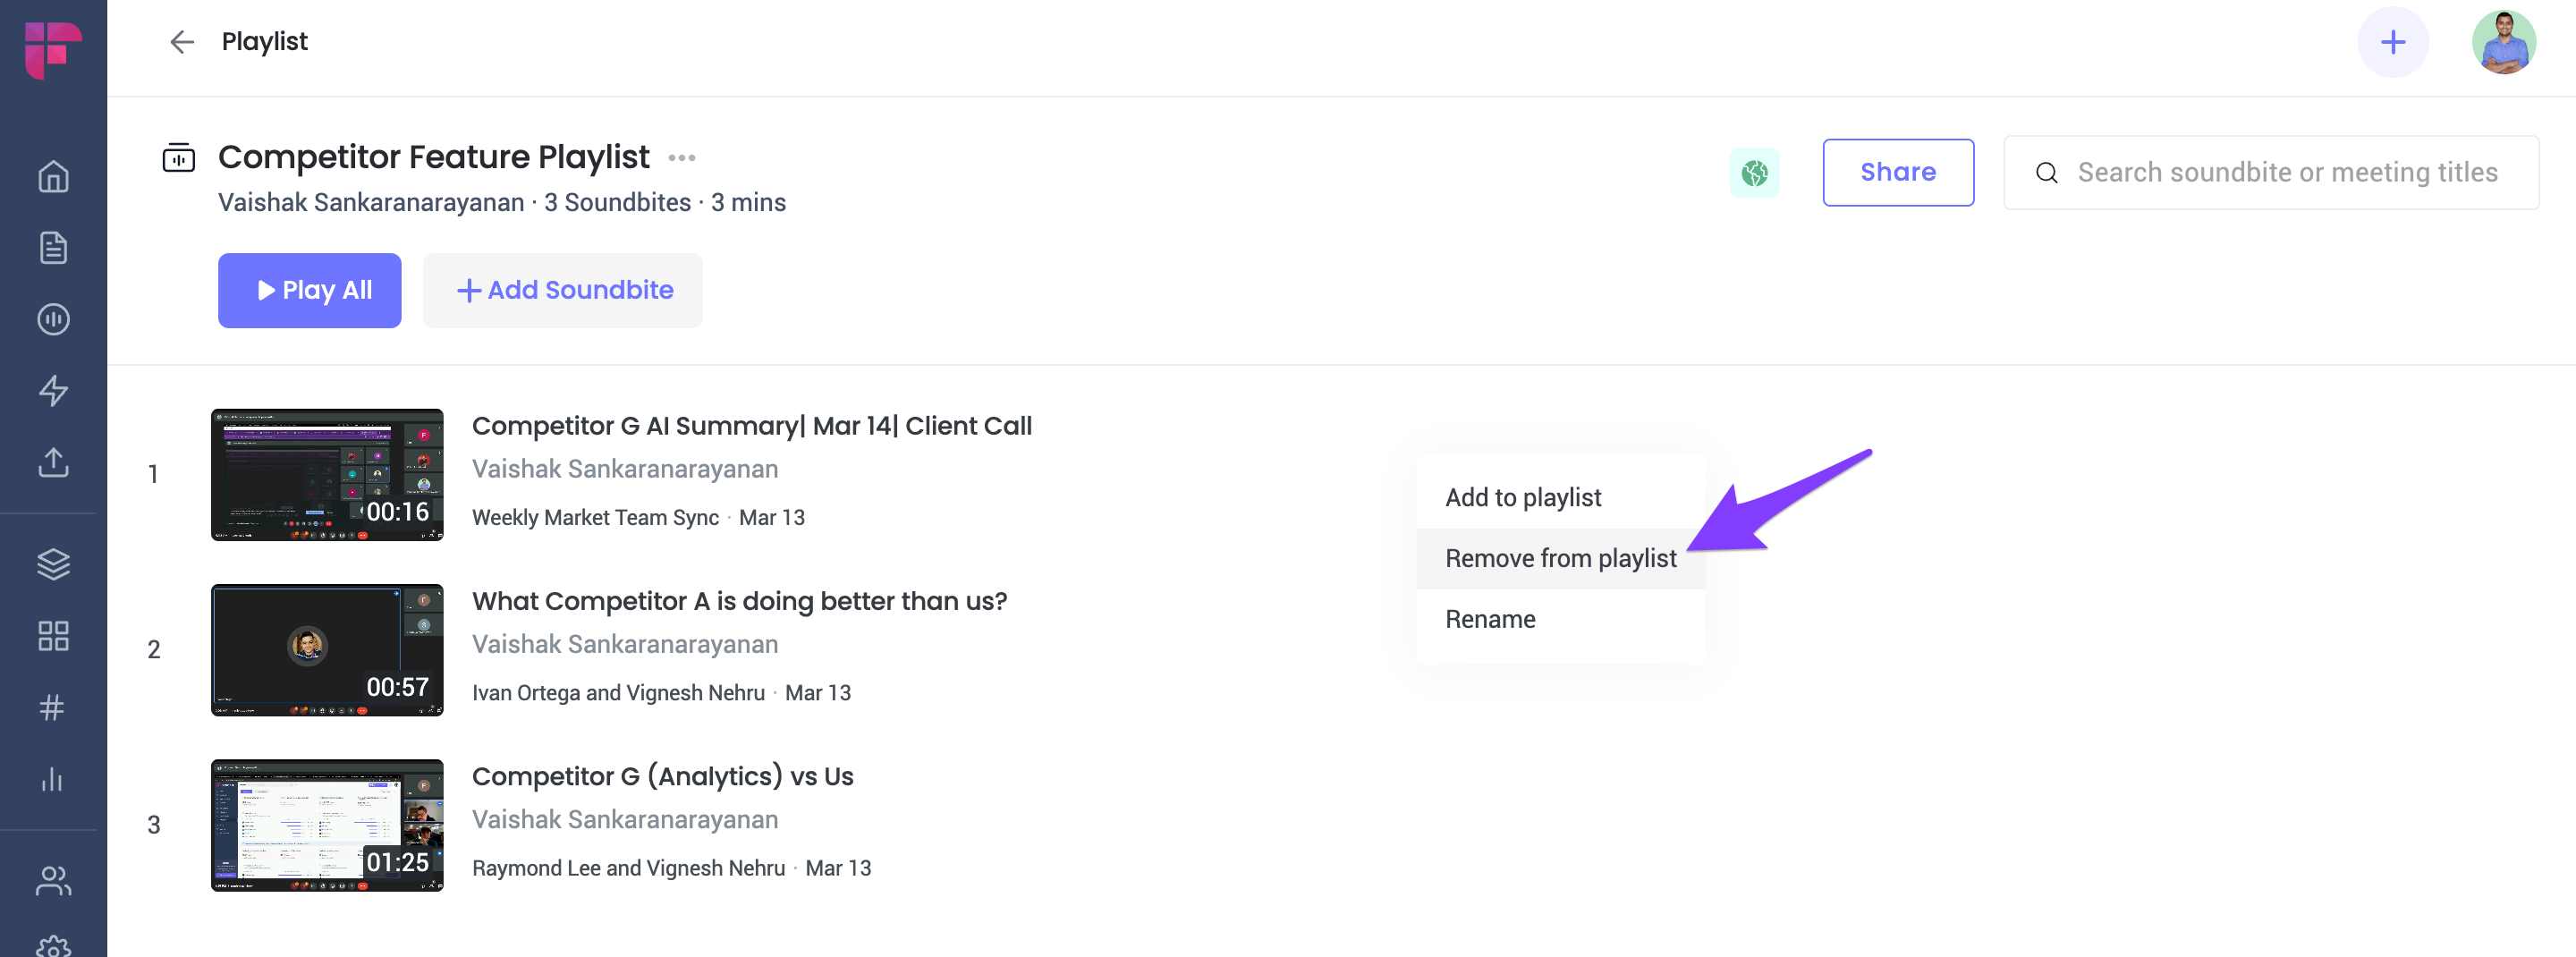
Task: Open the user profile avatar menu
Action: (2503, 42)
